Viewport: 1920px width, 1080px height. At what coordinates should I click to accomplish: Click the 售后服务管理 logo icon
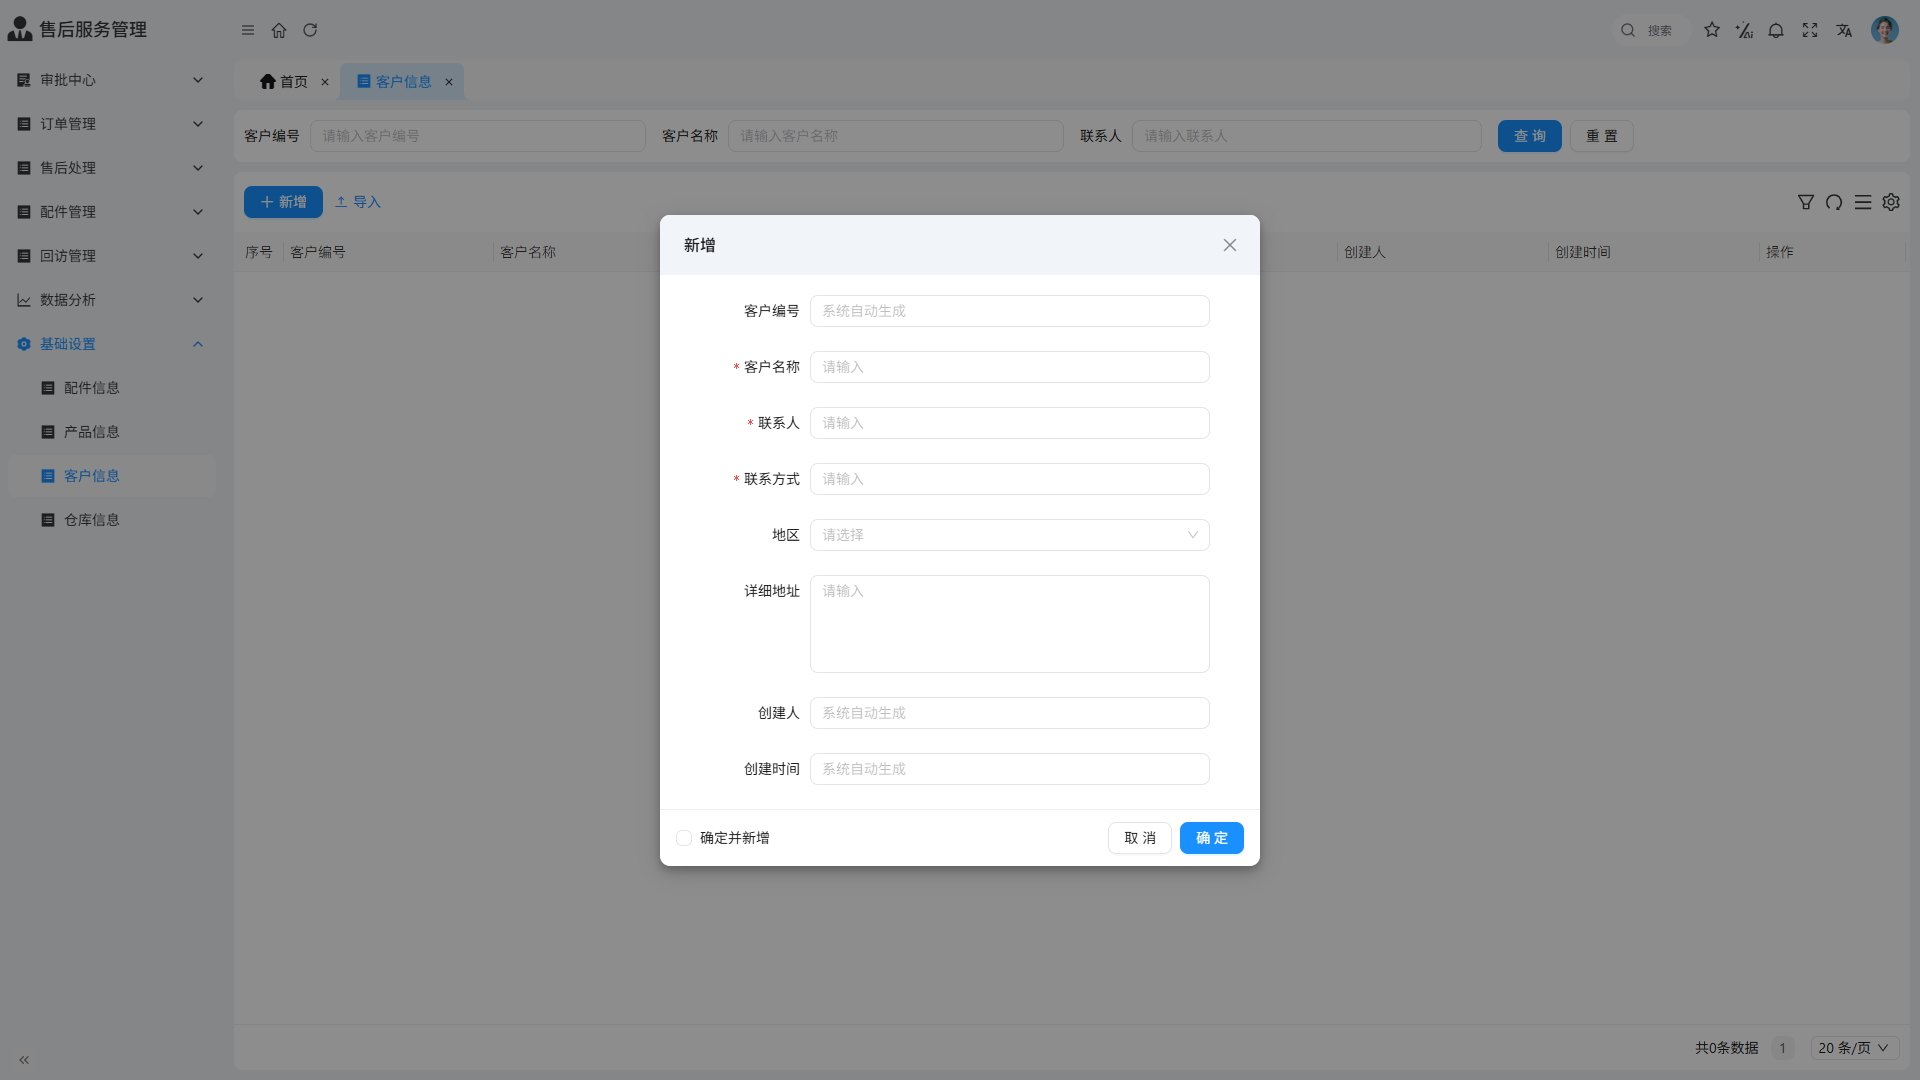coord(20,29)
